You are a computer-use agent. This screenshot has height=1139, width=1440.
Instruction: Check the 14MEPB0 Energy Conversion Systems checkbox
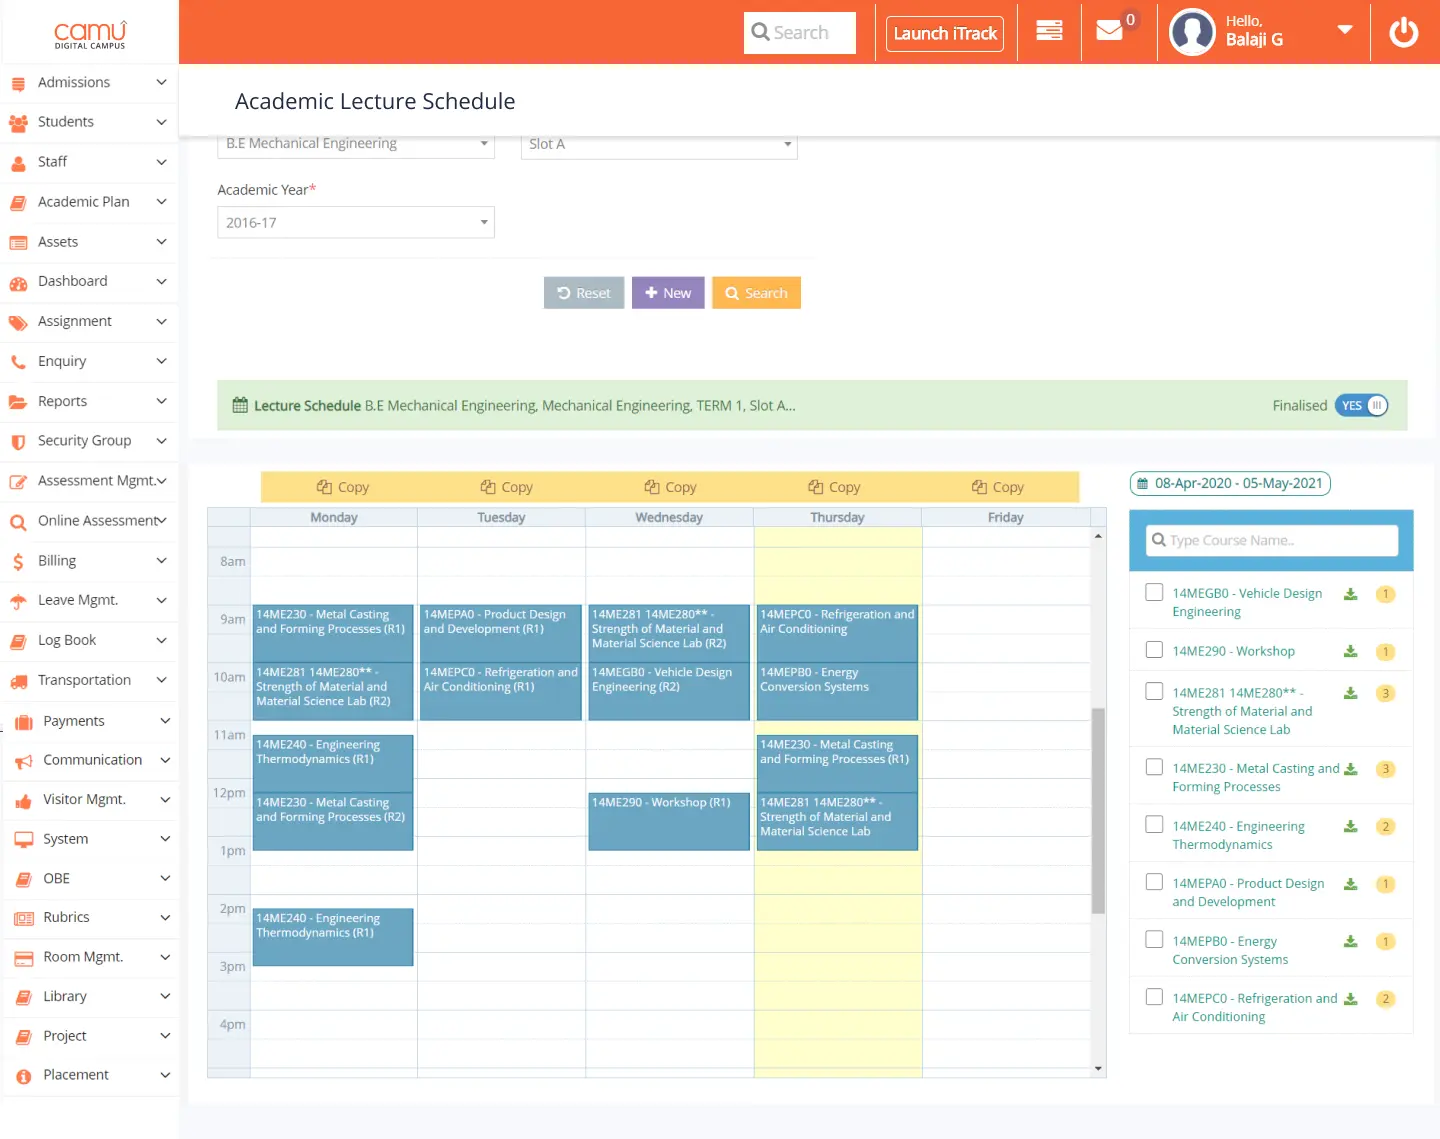1154,940
